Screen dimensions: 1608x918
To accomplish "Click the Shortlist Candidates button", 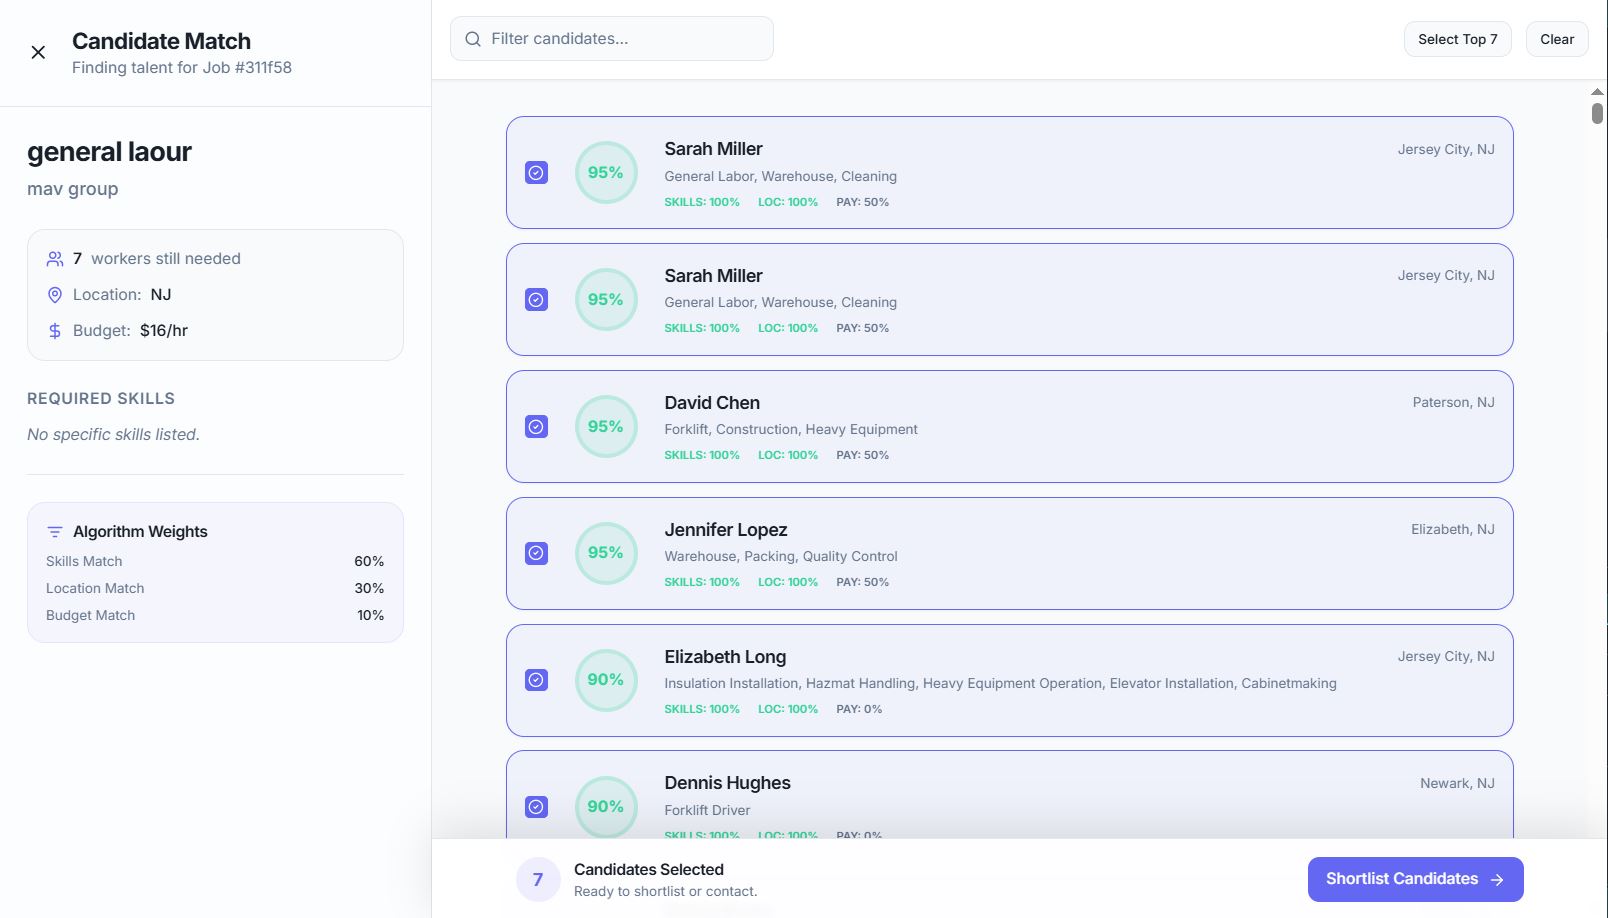I will tap(1414, 879).
